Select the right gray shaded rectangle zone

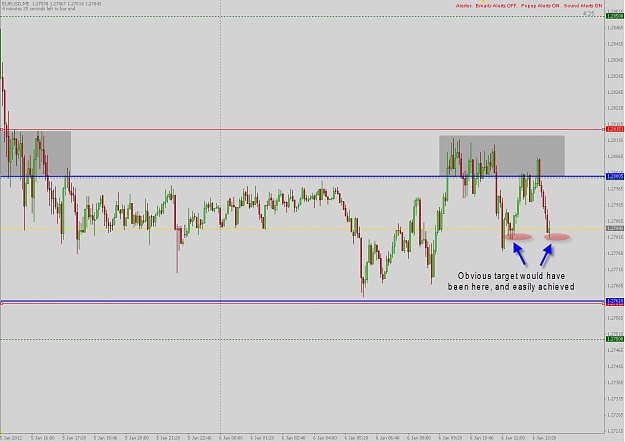pos(502,156)
